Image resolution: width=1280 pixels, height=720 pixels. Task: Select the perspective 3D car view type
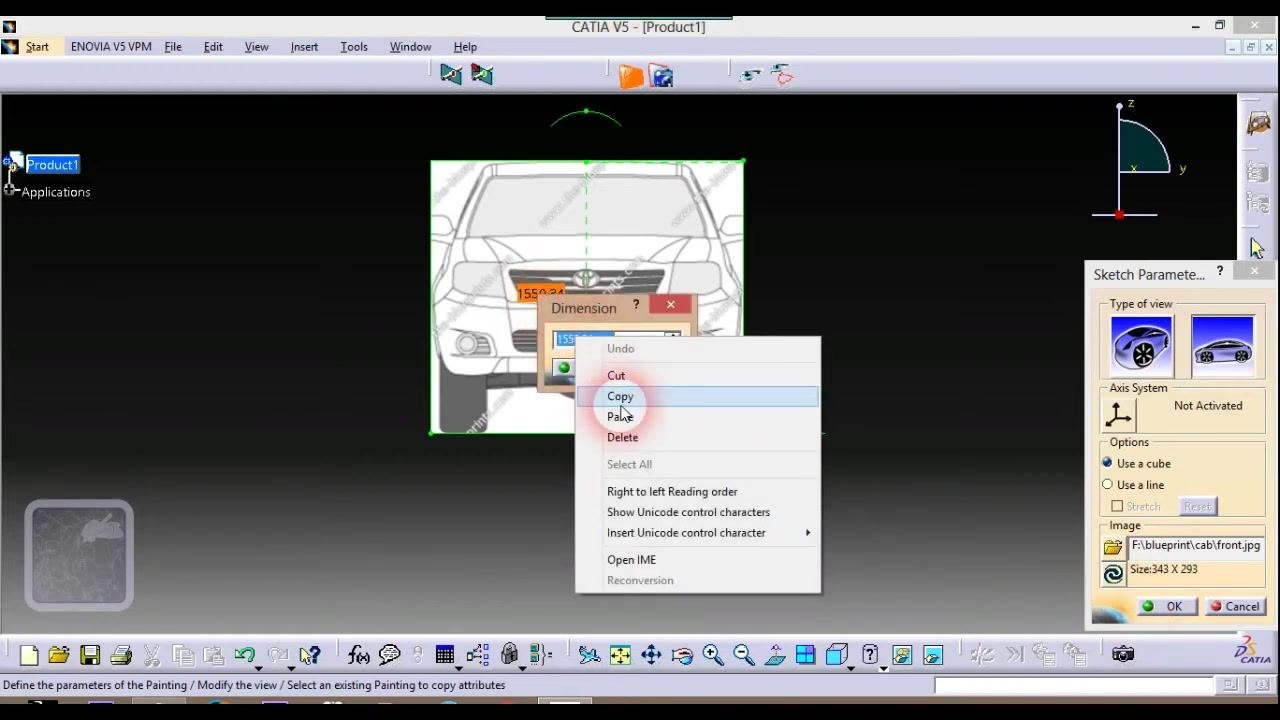(1141, 345)
